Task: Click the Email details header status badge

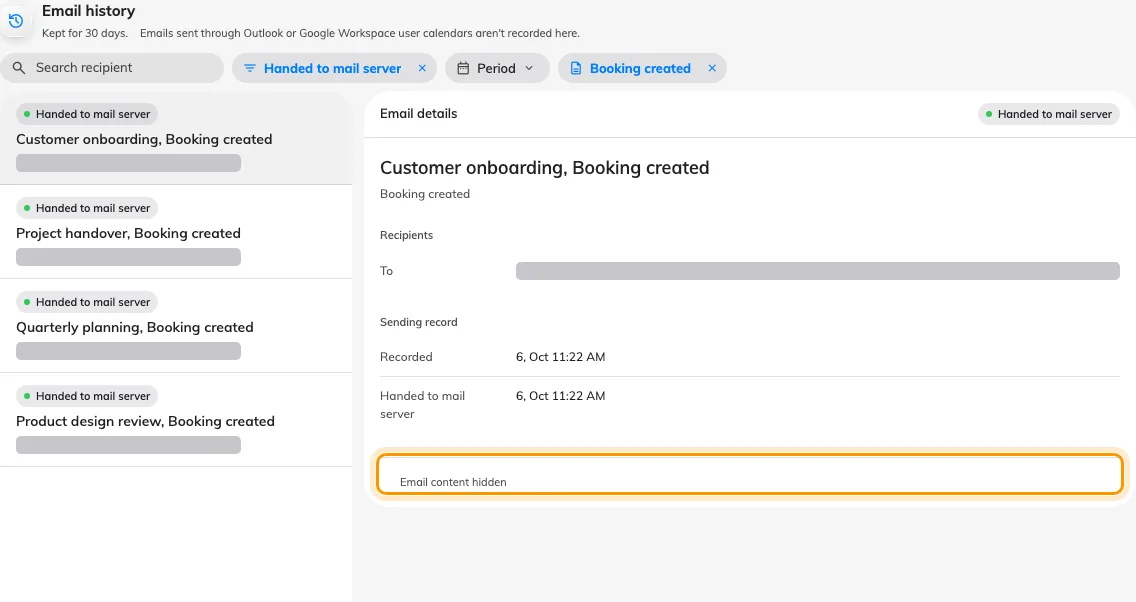Action: (x=1048, y=114)
